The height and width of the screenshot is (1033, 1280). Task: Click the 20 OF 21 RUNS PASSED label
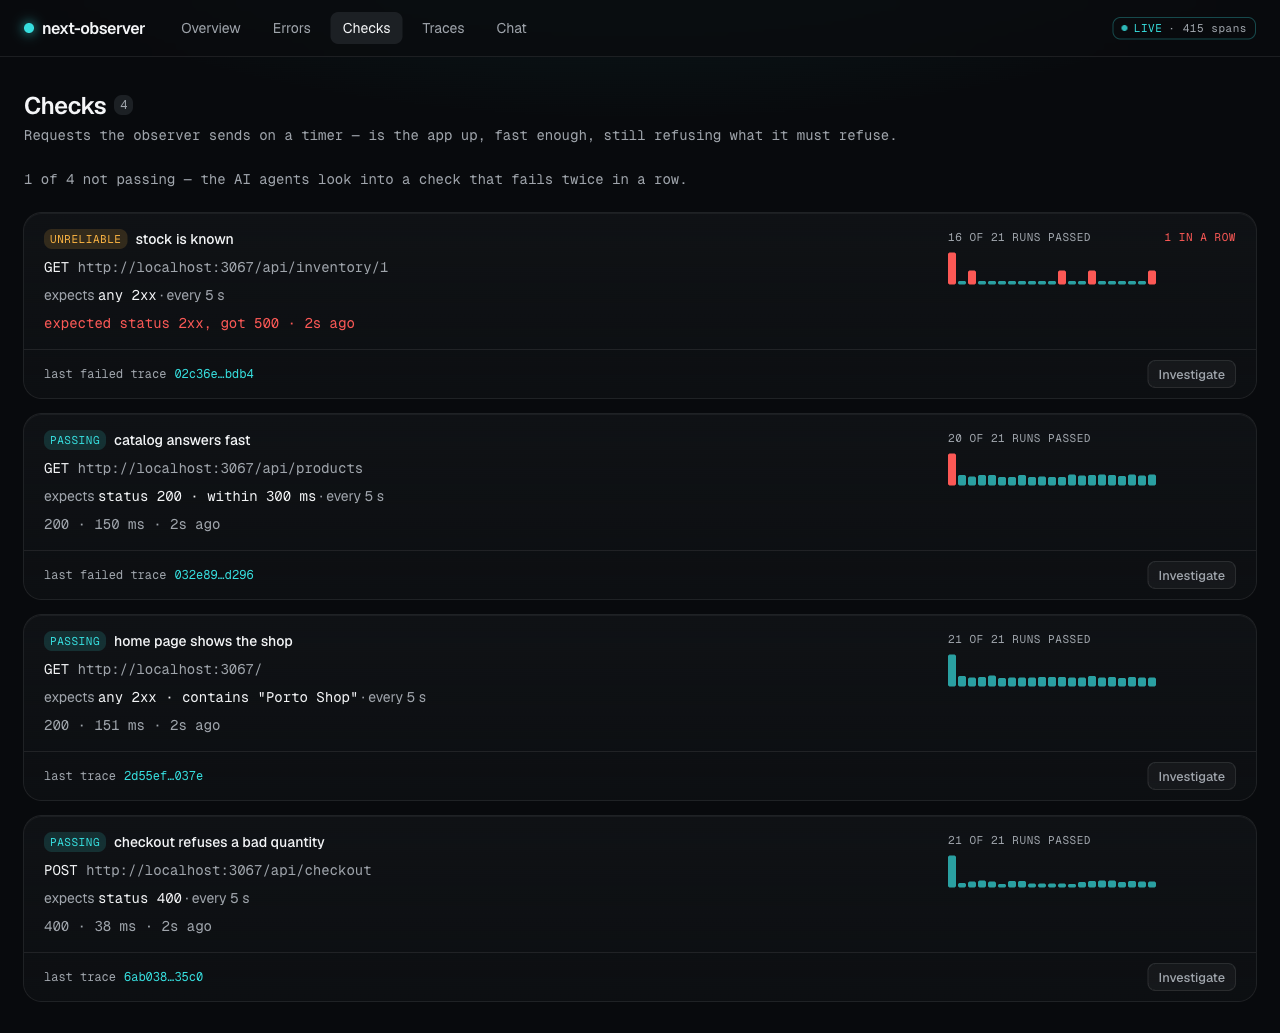point(1019,438)
